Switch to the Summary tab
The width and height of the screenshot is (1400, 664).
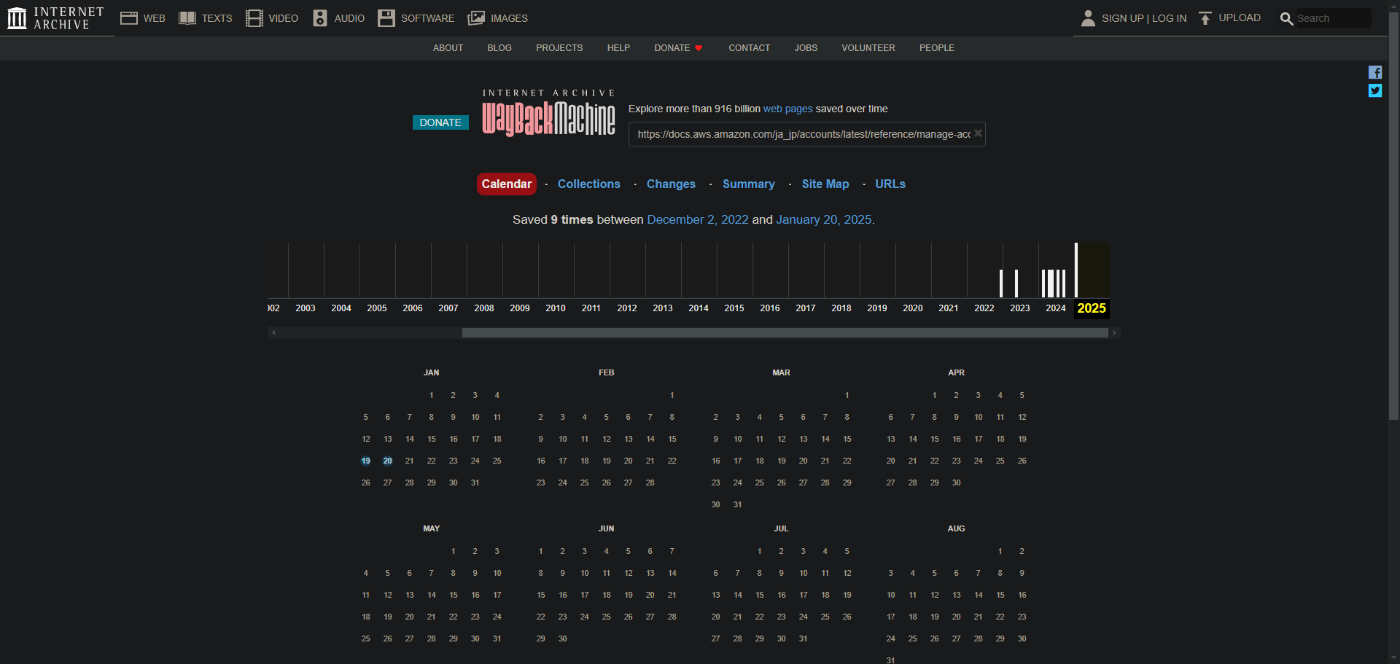pos(748,184)
